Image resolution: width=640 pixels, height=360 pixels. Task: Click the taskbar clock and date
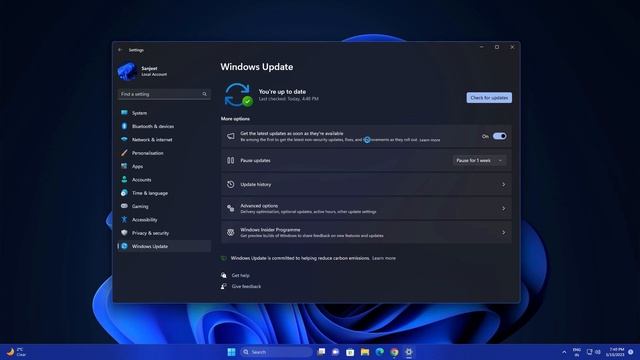pyautogui.click(x=616, y=352)
